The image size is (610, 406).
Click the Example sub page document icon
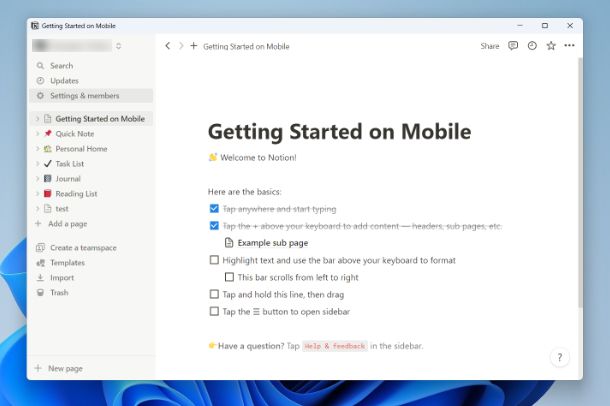[x=229, y=243]
